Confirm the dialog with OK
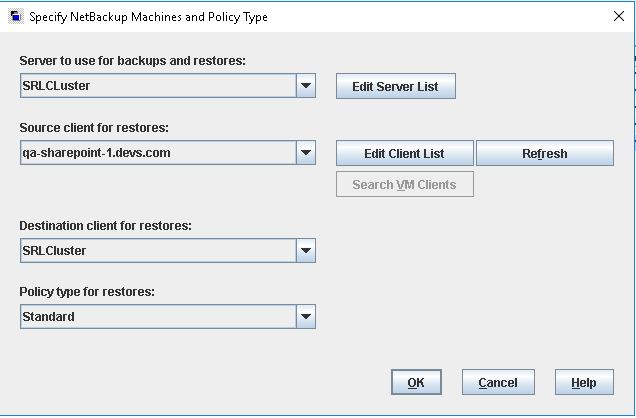 (416, 382)
